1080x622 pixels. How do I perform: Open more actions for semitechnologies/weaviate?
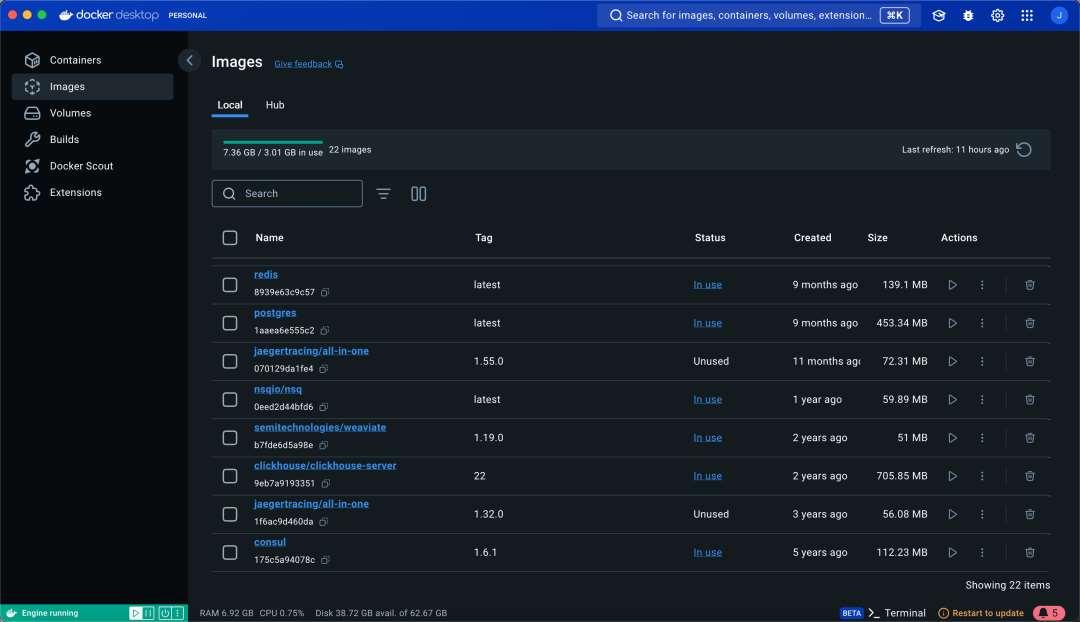coord(982,438)
